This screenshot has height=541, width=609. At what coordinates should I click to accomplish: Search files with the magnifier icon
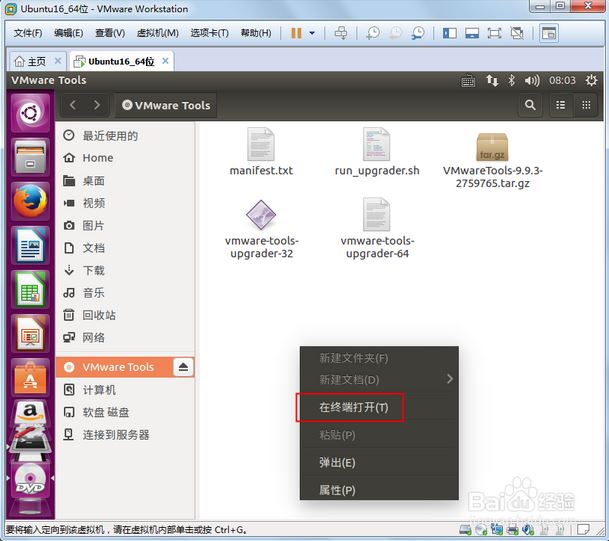coord(530,105)
